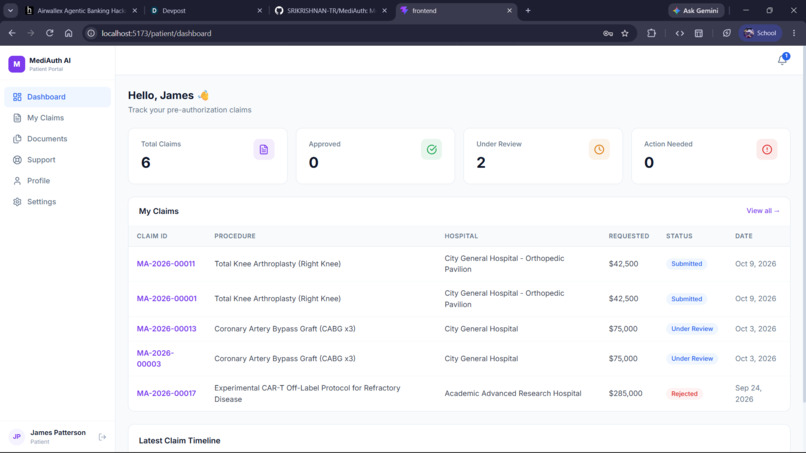
Task: Click the browser home icon
Action: (68, 33)
